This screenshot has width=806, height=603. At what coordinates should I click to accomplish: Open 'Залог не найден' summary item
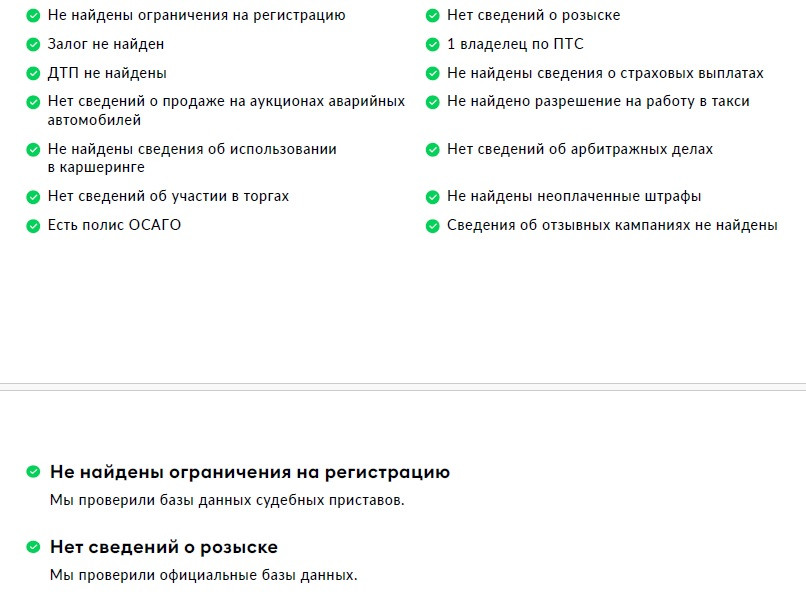click(105, 45)
